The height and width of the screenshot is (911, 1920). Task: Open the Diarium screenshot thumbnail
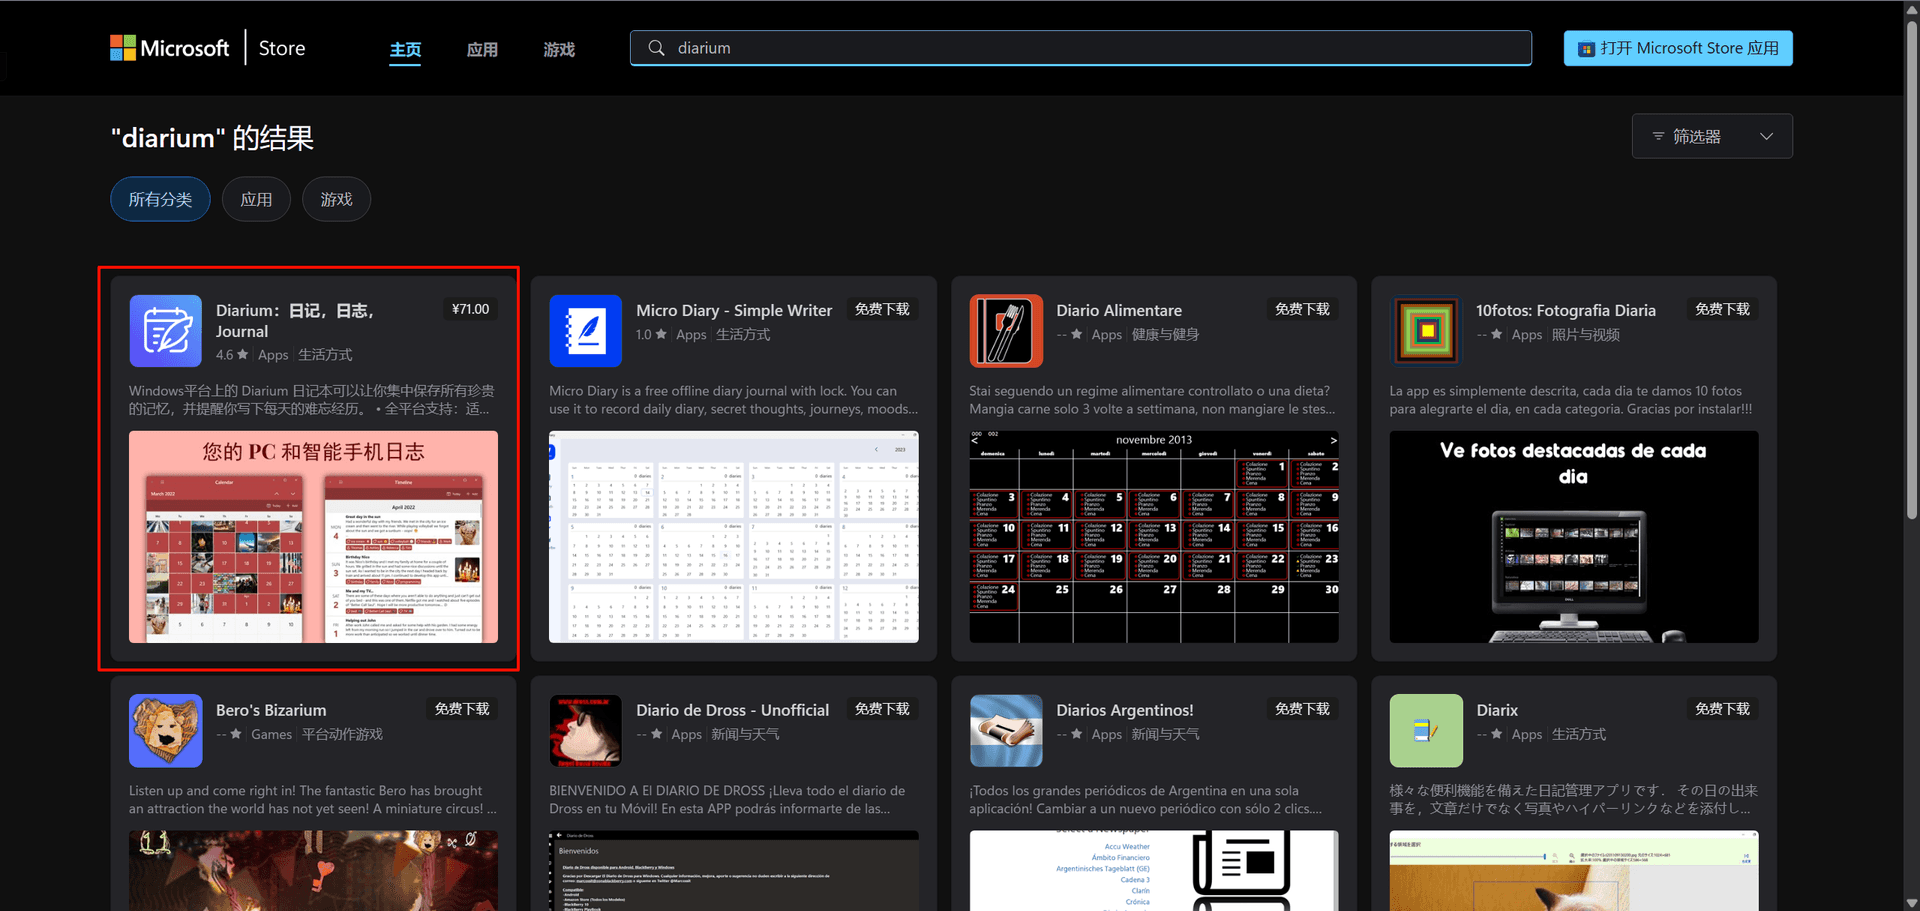[313, 537]
